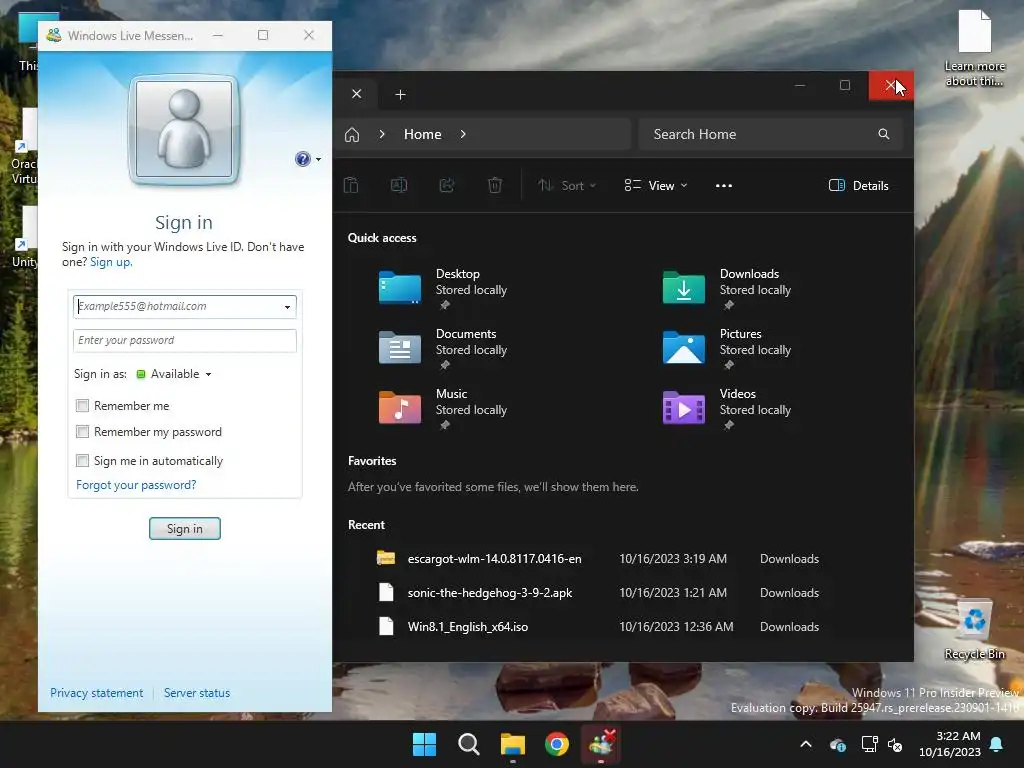Click the network tray icon
The width and height of the screenshot is (1024, 768).
pyautogui.click(x=869, y=744)
